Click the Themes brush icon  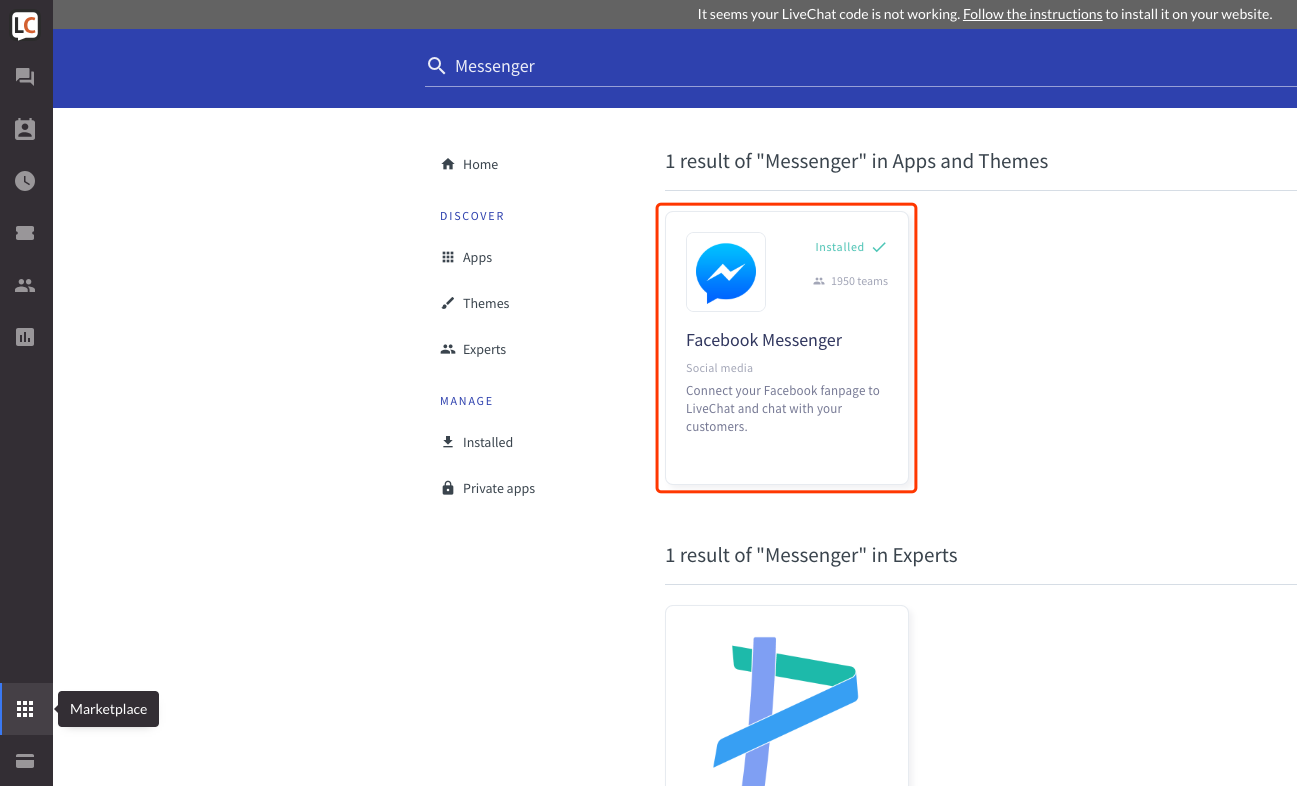pyautogui.click(x=448, y=303)
